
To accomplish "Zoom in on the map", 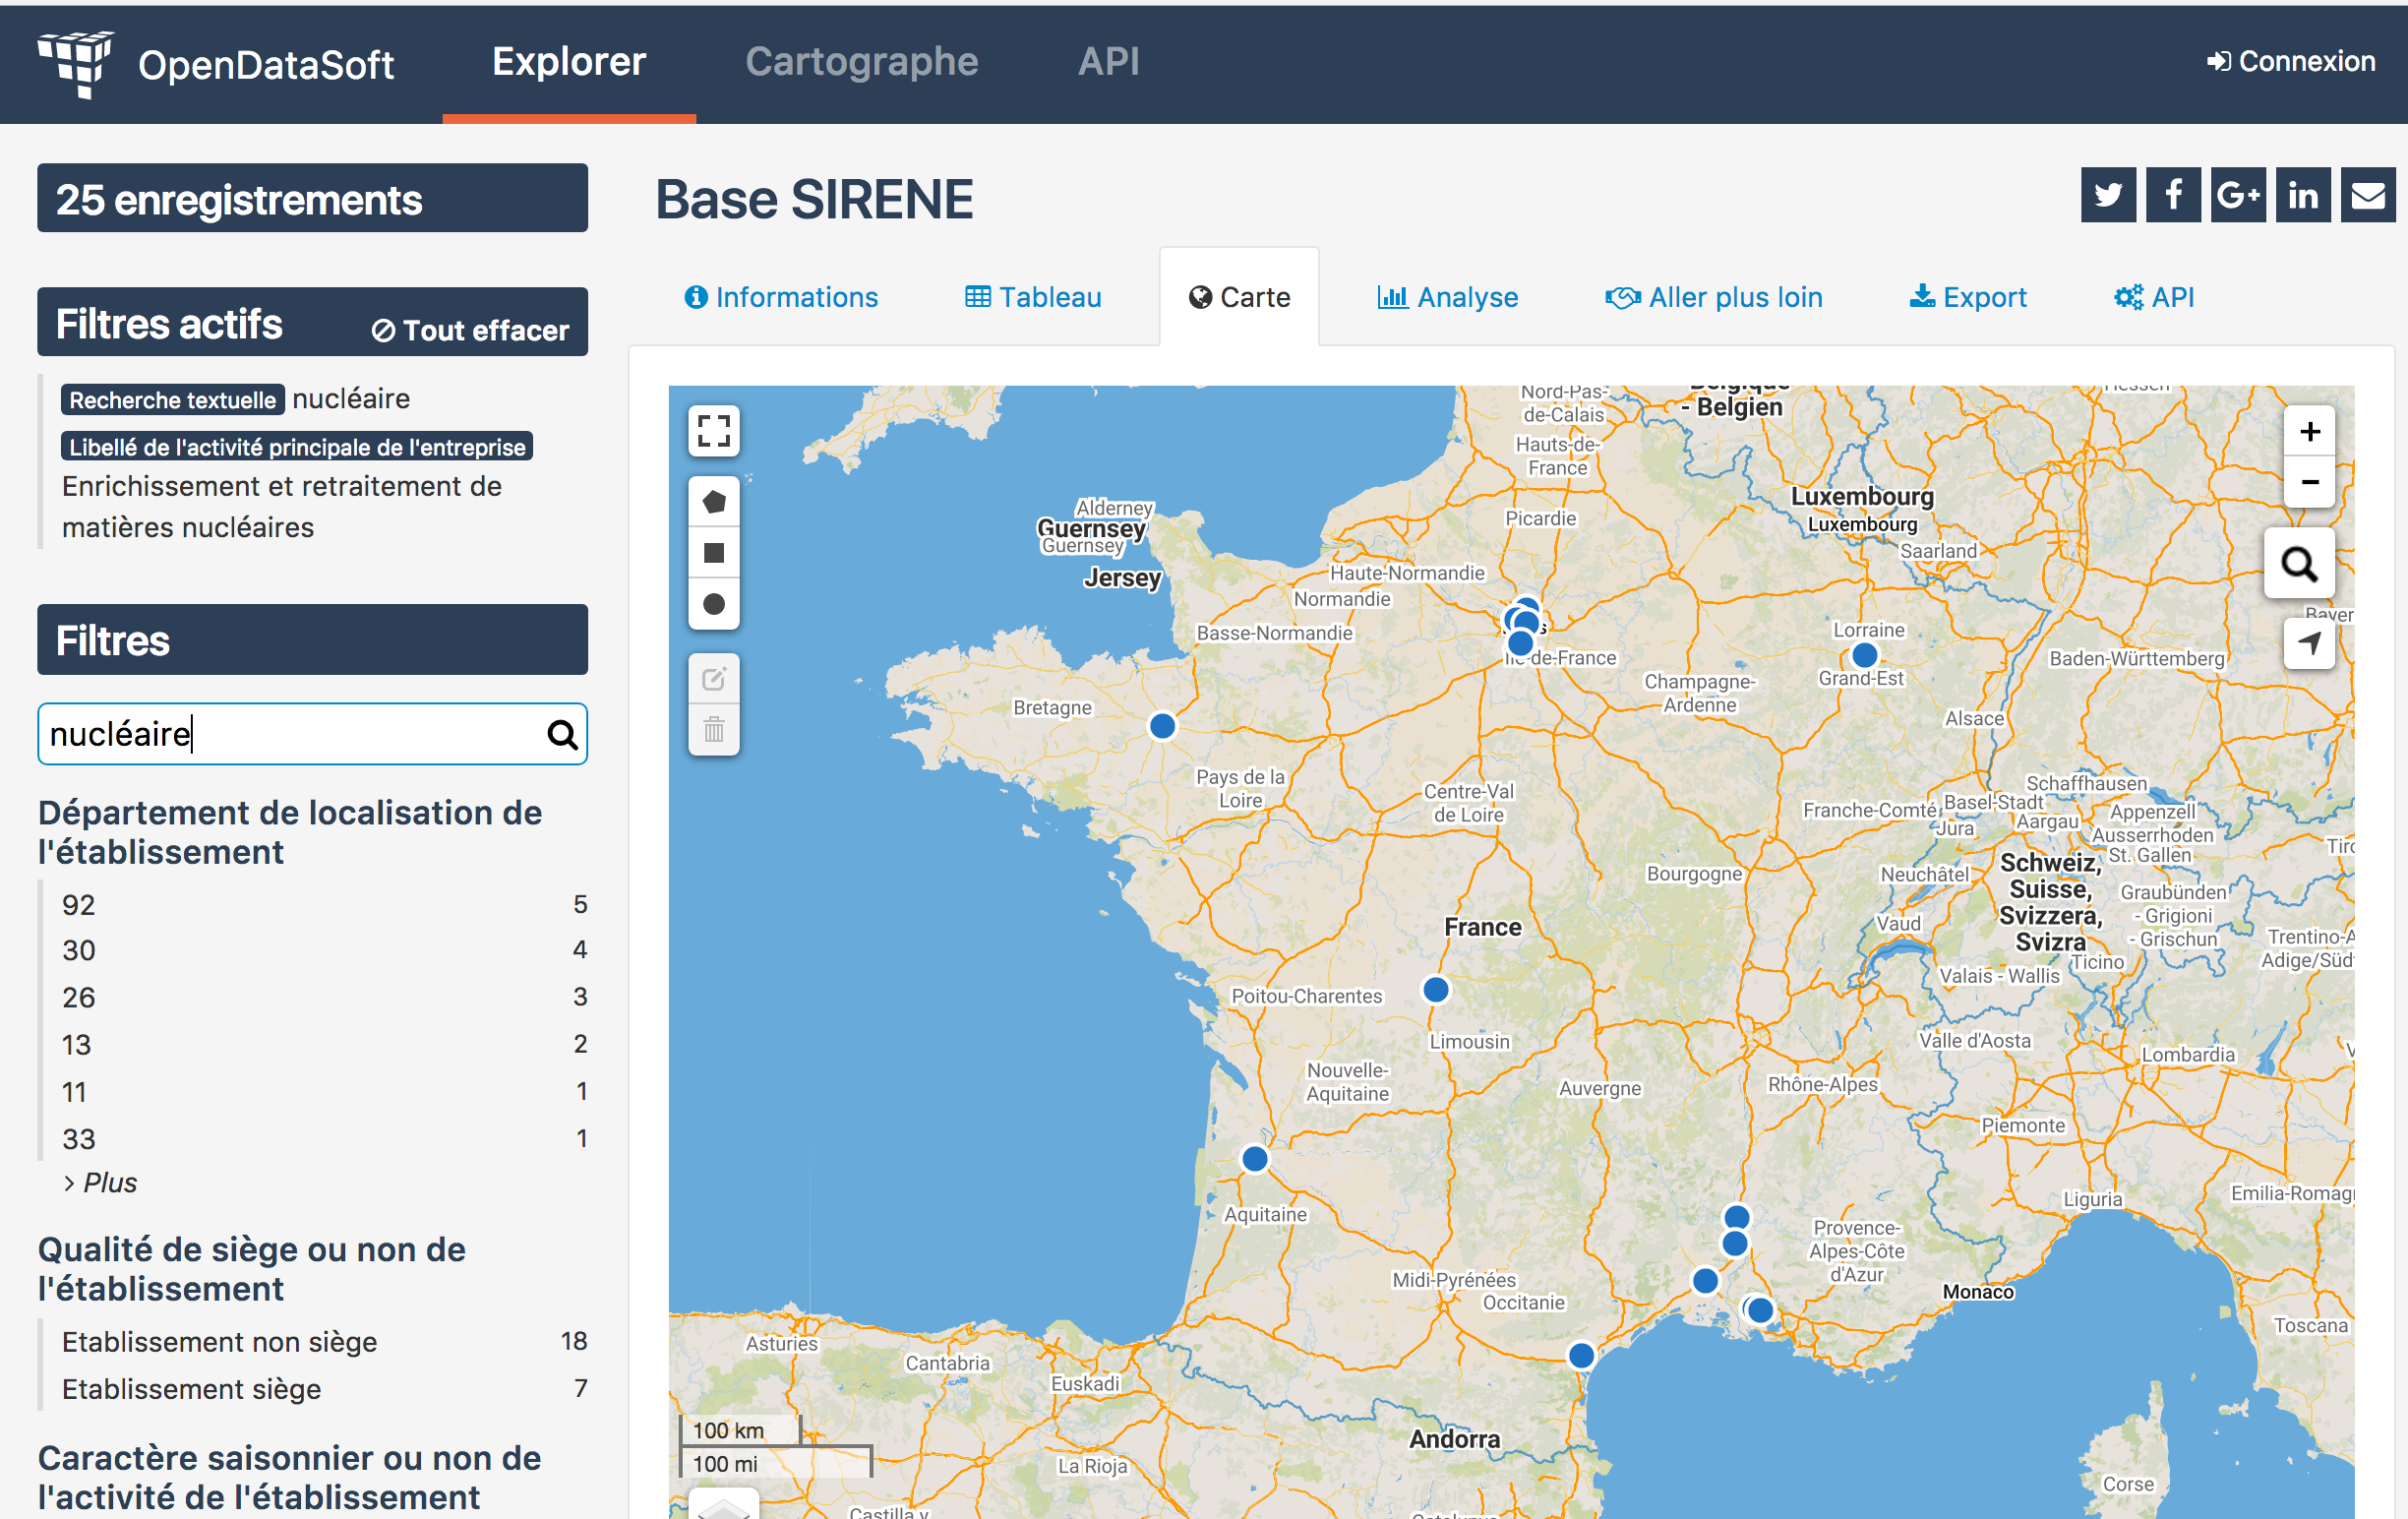I will [x=2309, y=432].
